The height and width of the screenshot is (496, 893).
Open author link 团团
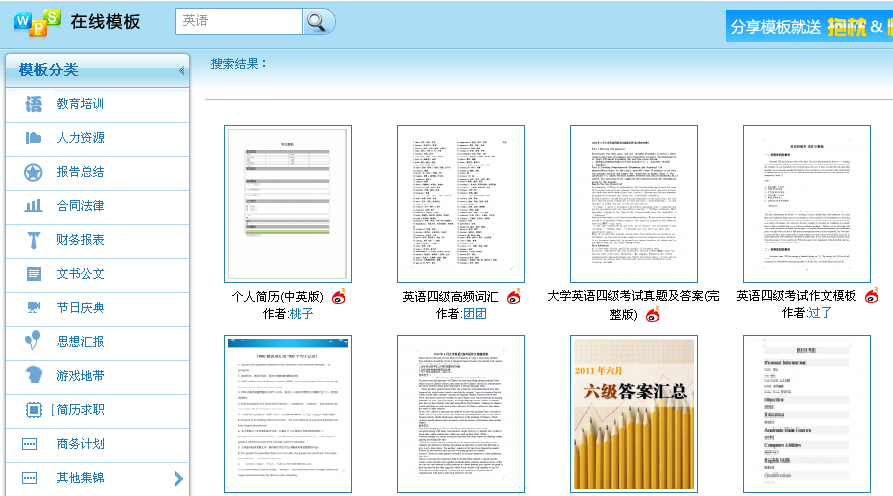click(474, 314)
